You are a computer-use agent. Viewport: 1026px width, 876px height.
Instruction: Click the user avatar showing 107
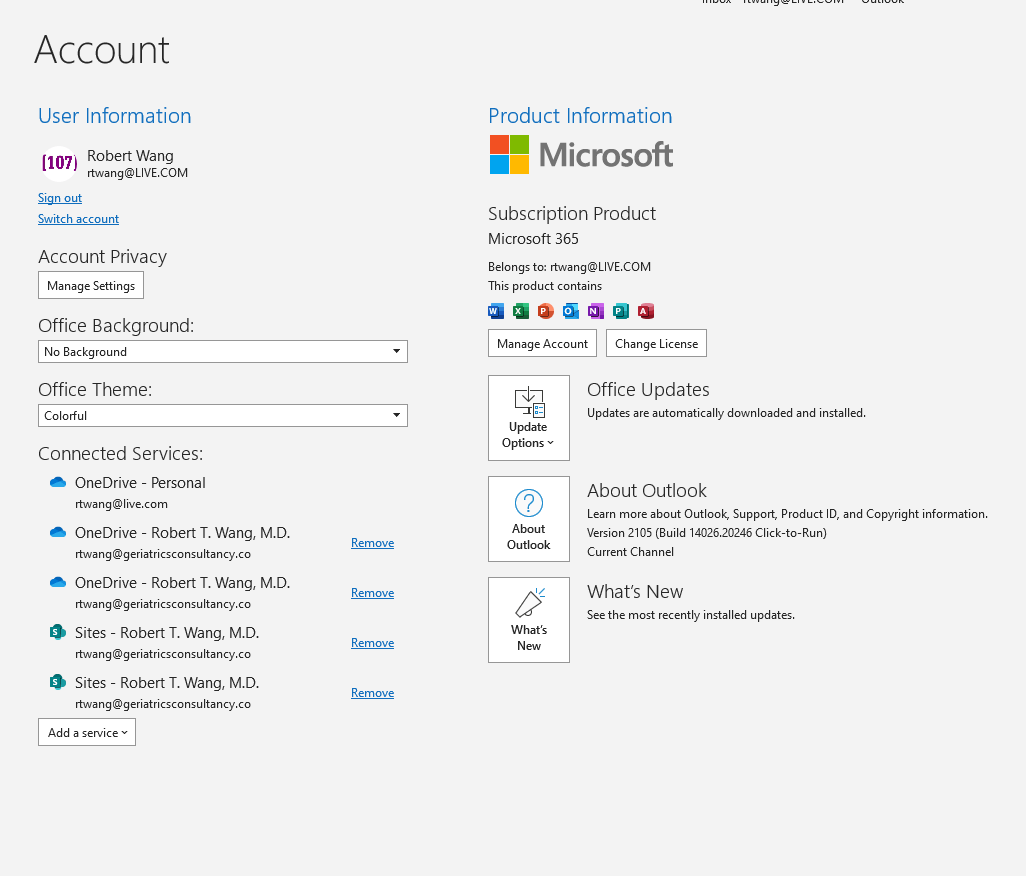tap(59, 163)
